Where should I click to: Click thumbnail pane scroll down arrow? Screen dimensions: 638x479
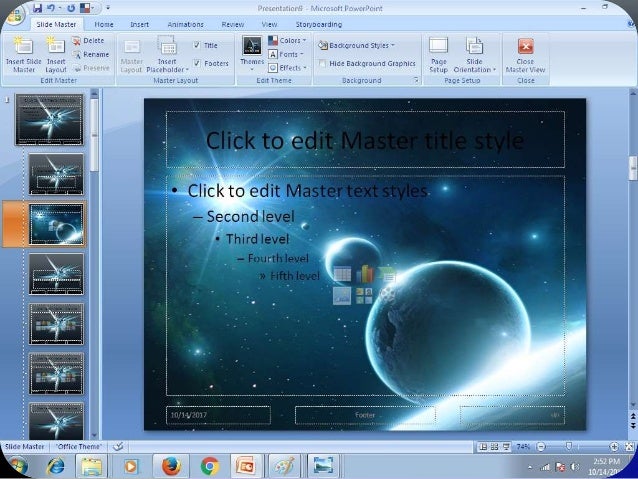click(x=94, y=435)
